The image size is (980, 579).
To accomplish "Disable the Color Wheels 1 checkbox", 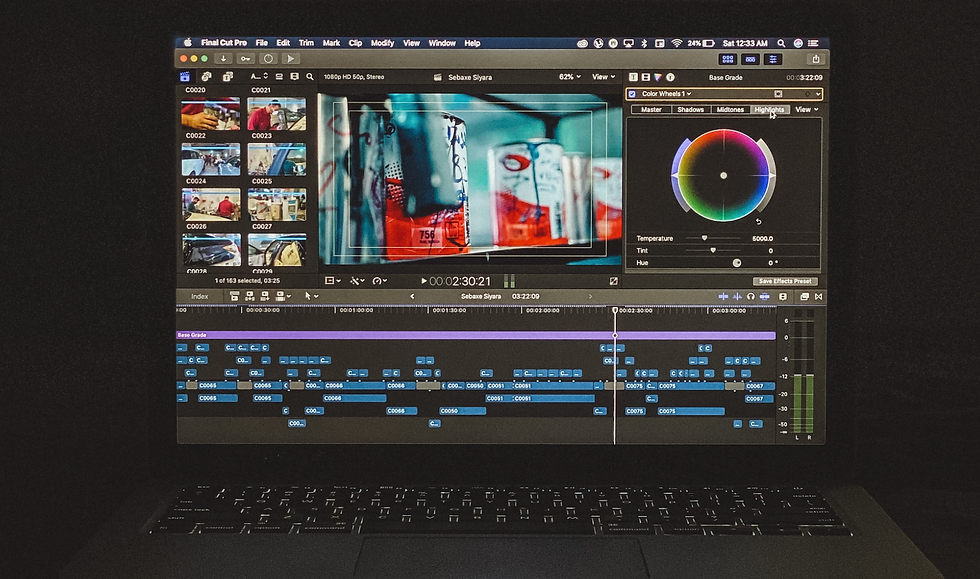I will 632,94.
